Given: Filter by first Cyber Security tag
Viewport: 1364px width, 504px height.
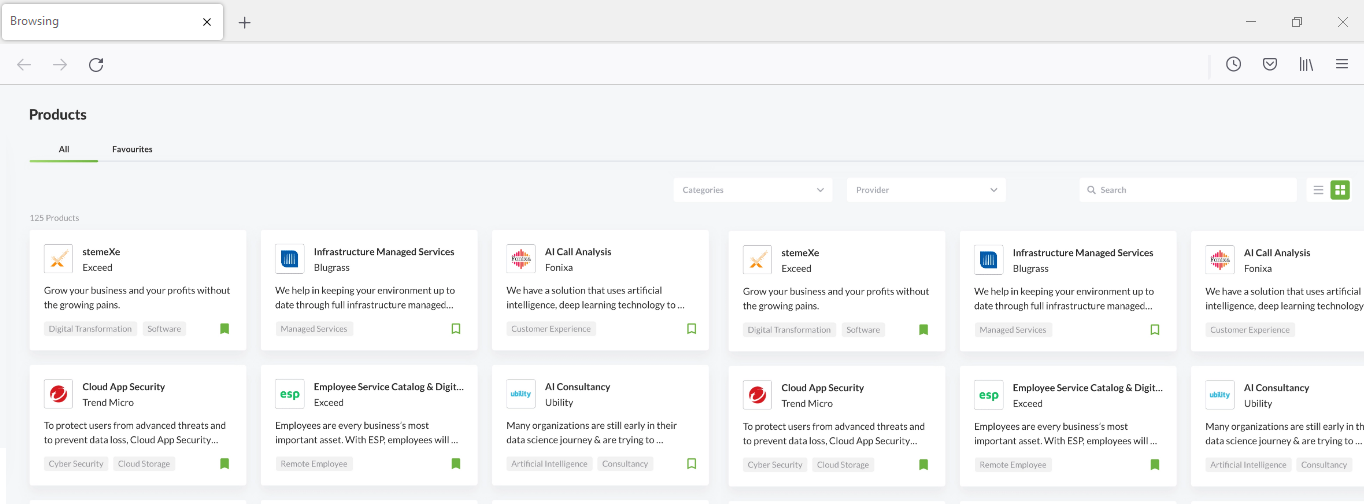Looking at the screenshot, I should point(76,464).
